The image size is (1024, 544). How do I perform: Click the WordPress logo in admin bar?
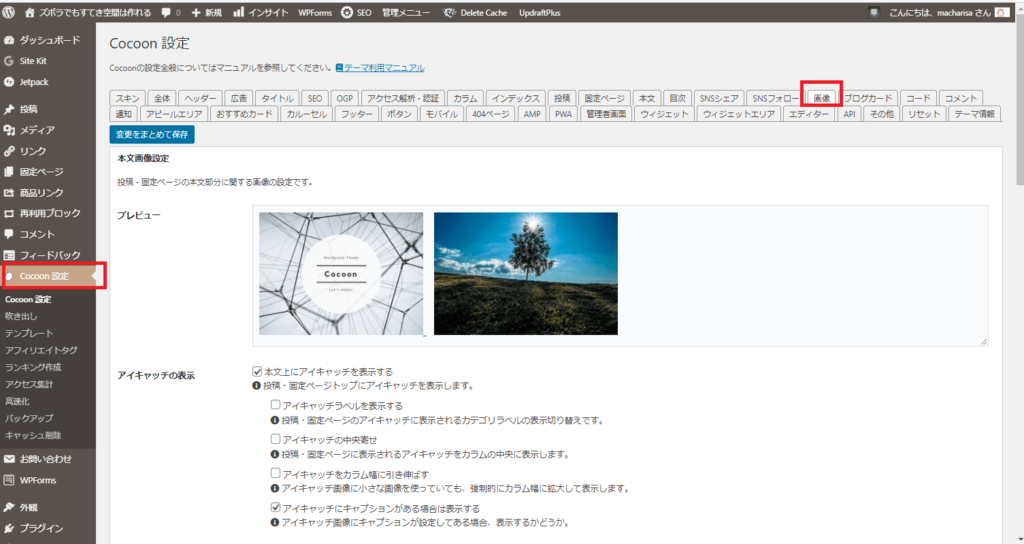coord(12,12)
